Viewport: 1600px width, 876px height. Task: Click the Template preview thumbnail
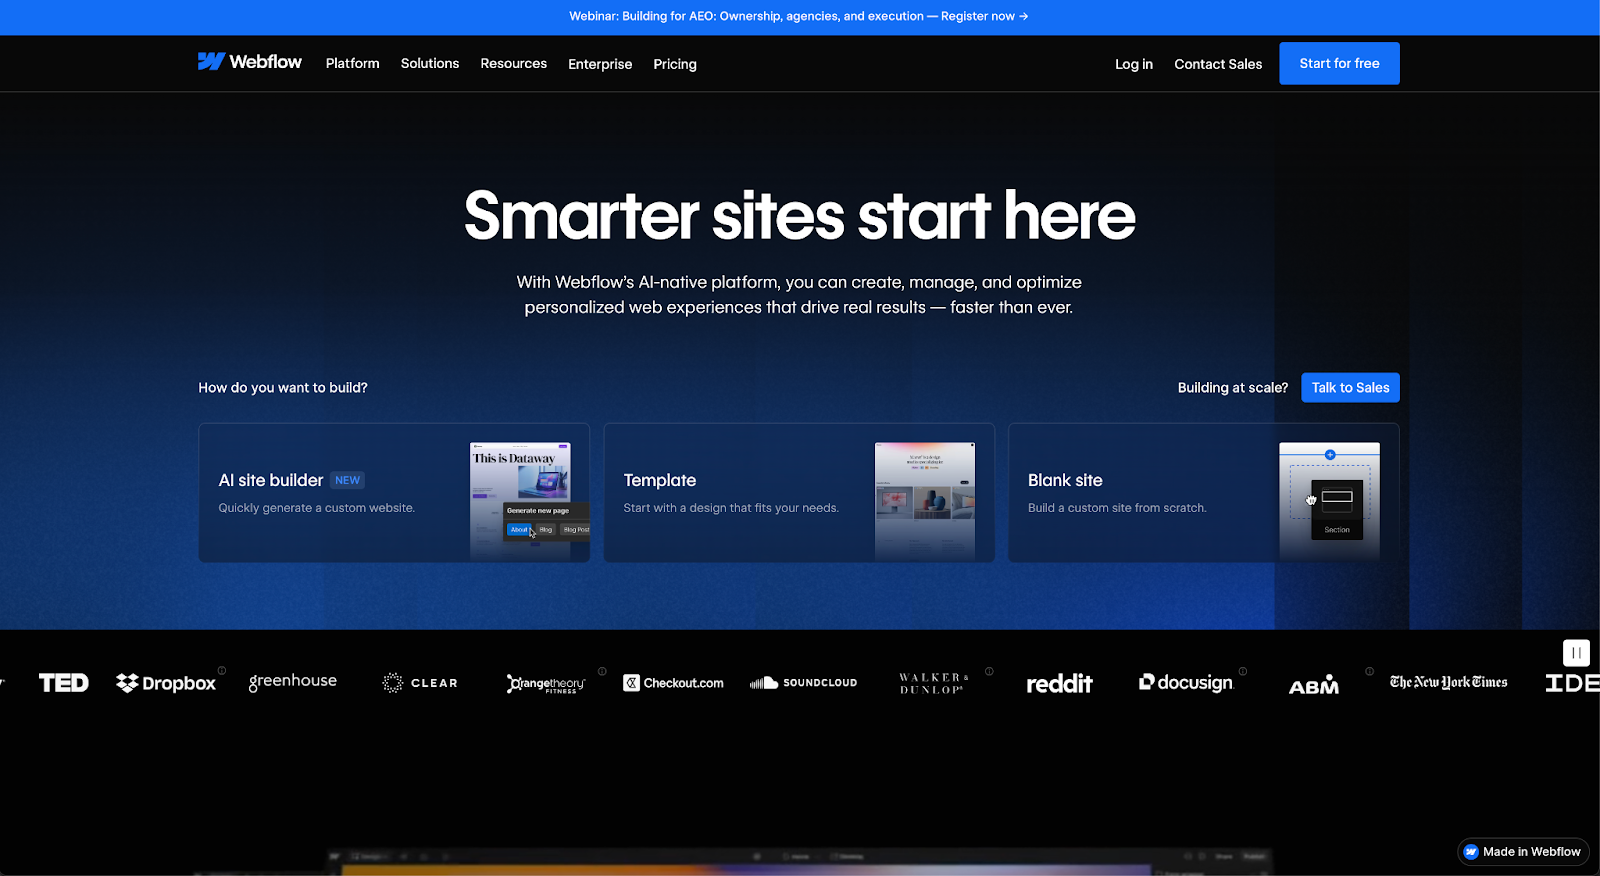(925, 501)
